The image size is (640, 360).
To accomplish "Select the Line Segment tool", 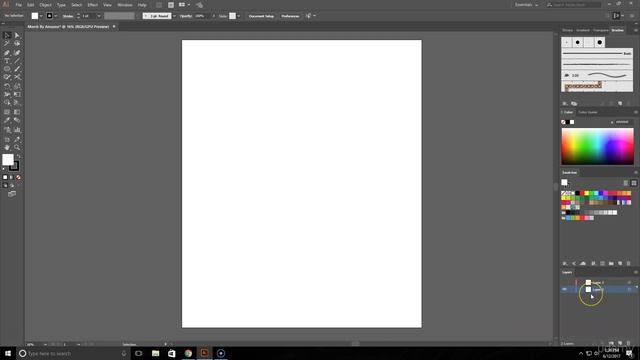I will click(17, 61).
